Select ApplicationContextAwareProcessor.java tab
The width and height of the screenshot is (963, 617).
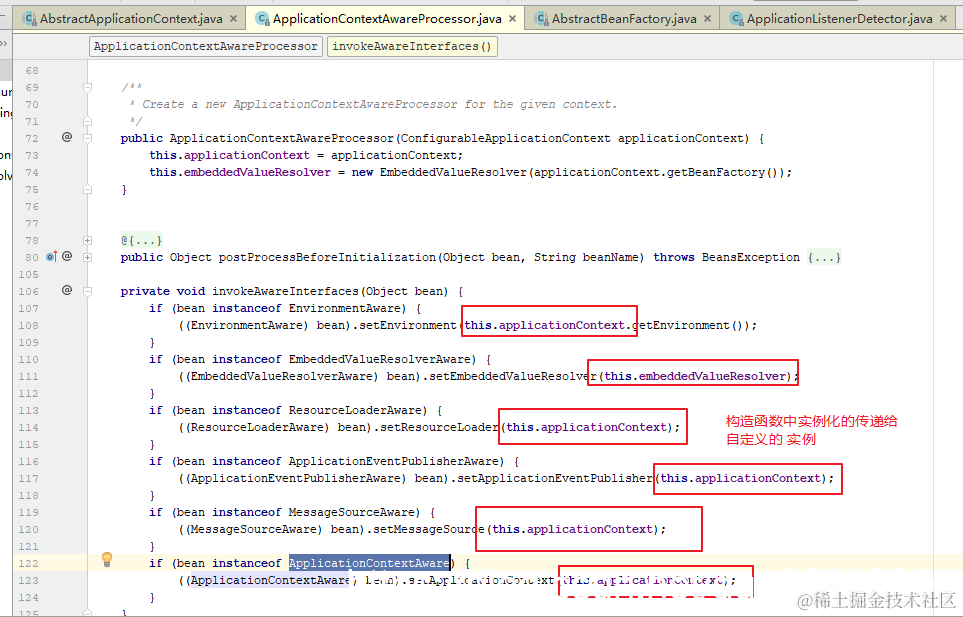pos(387,19)
